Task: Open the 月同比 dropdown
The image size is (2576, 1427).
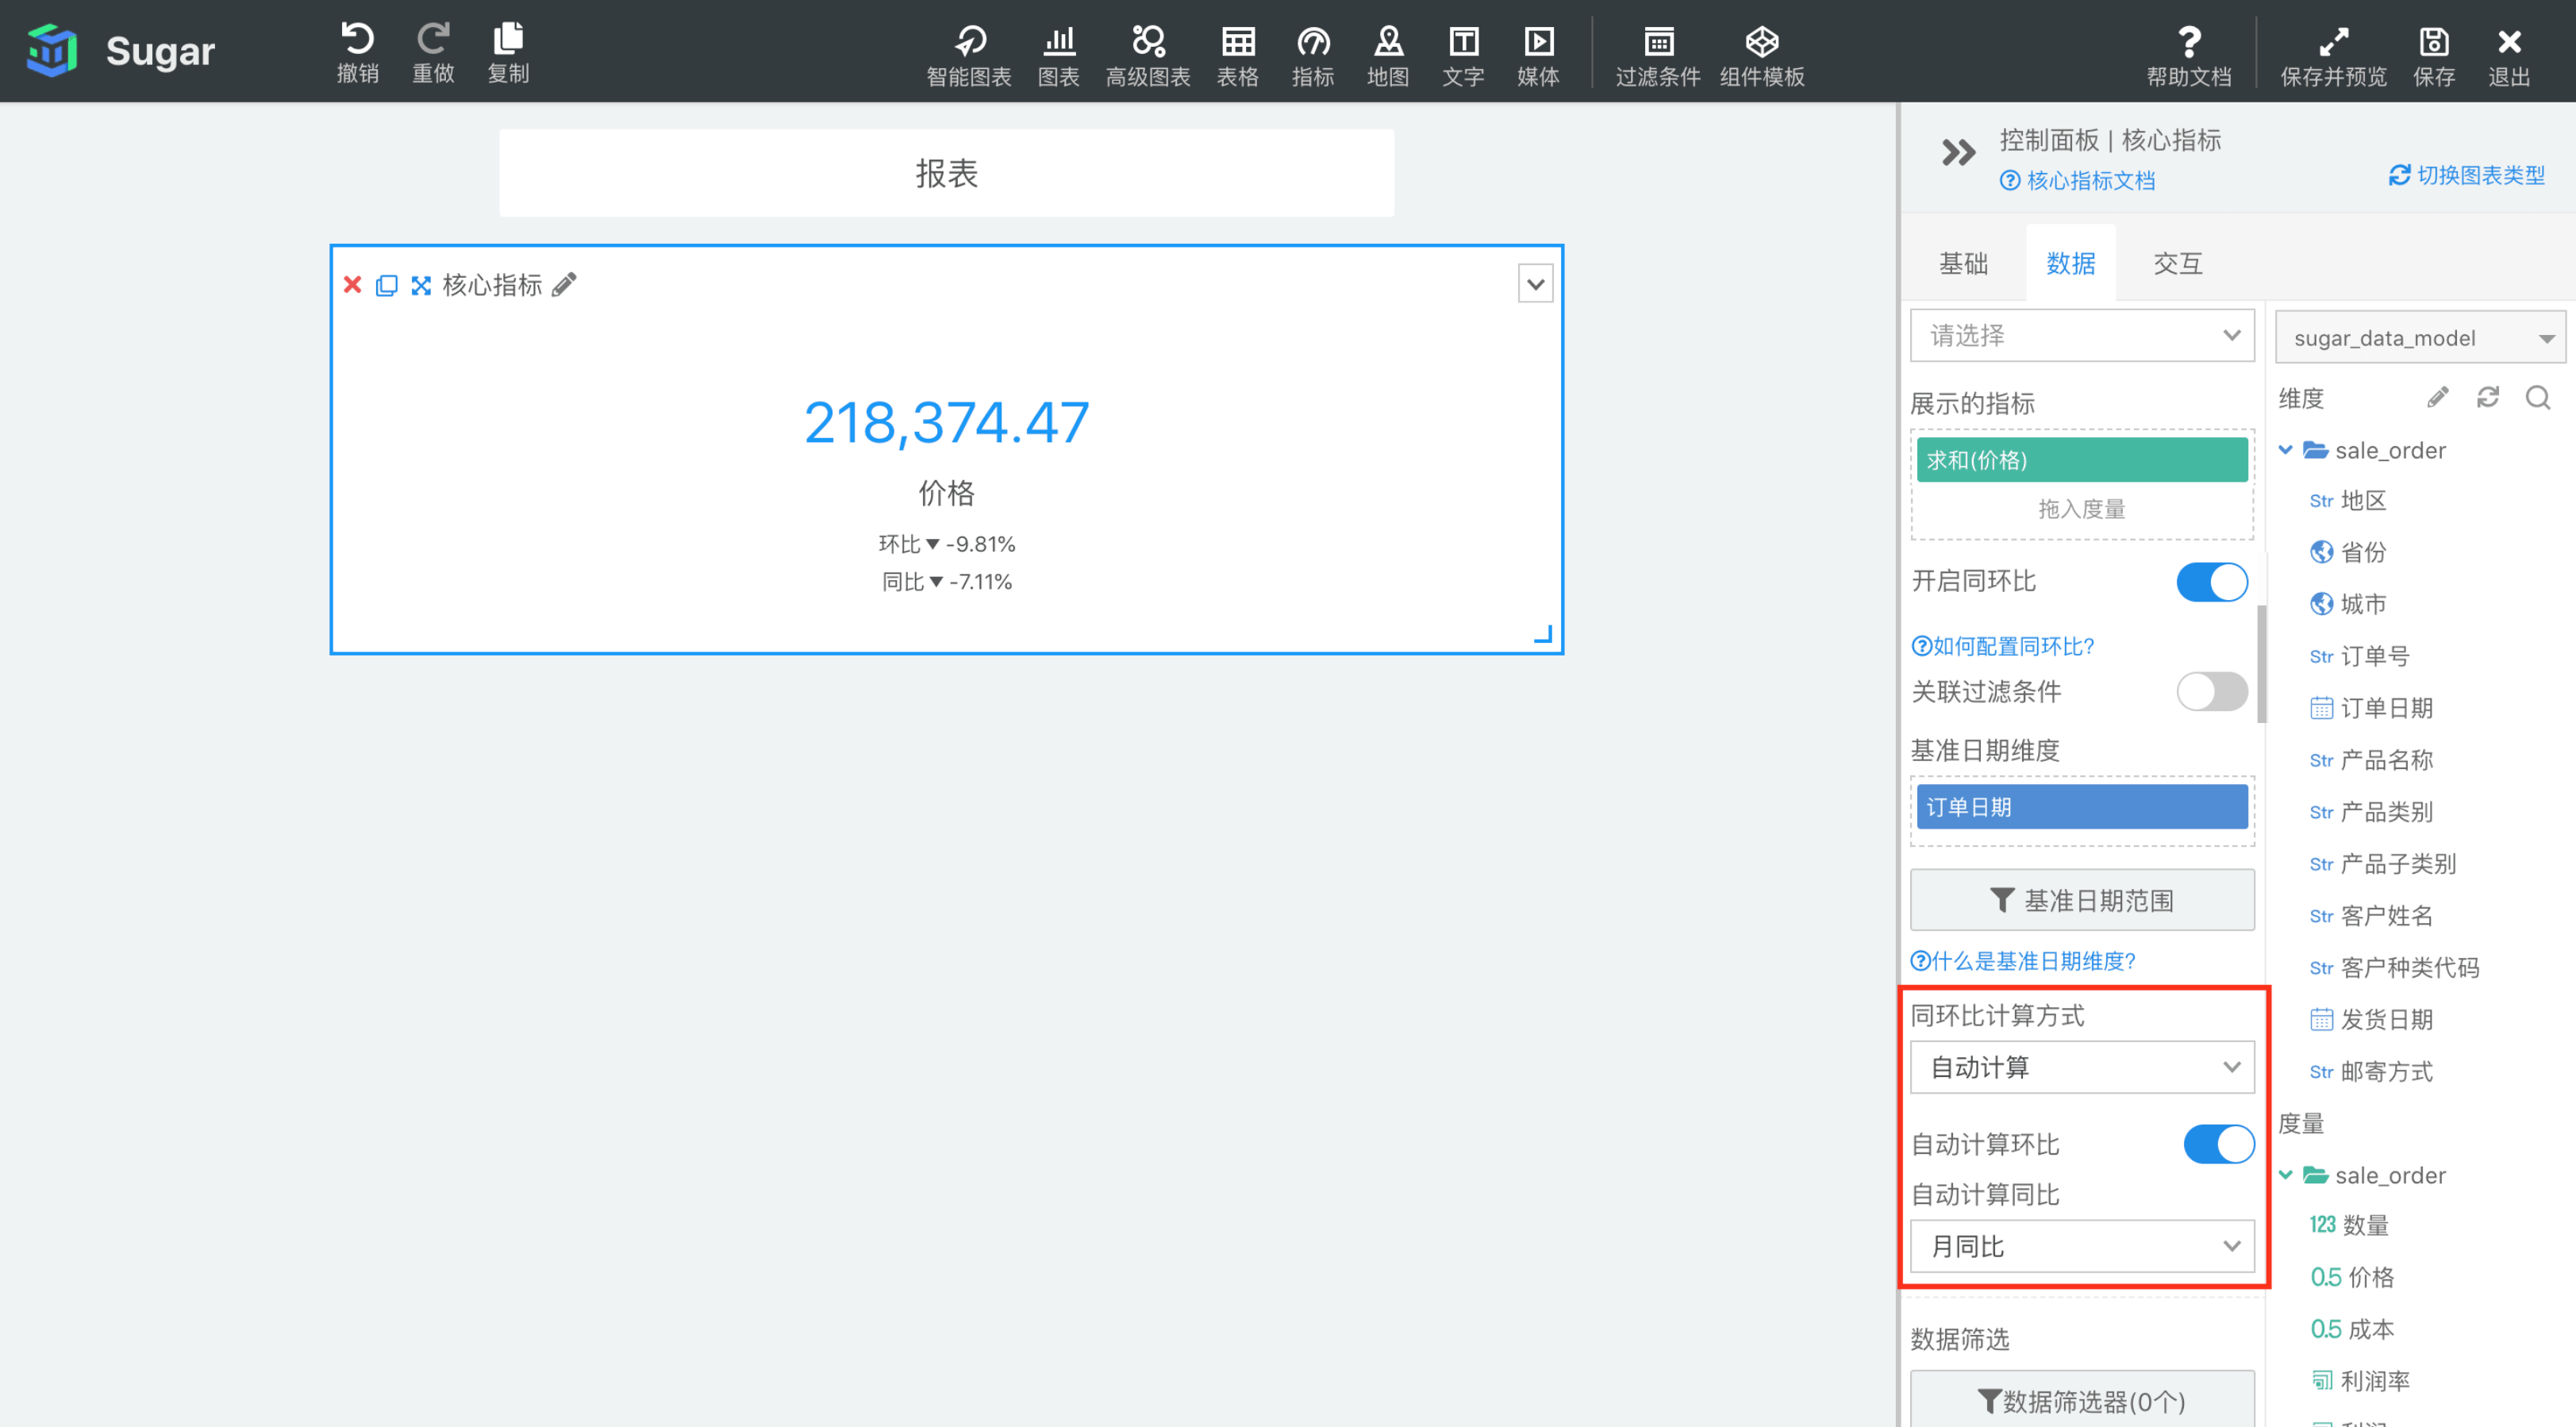Action: click(2081, 1246)
